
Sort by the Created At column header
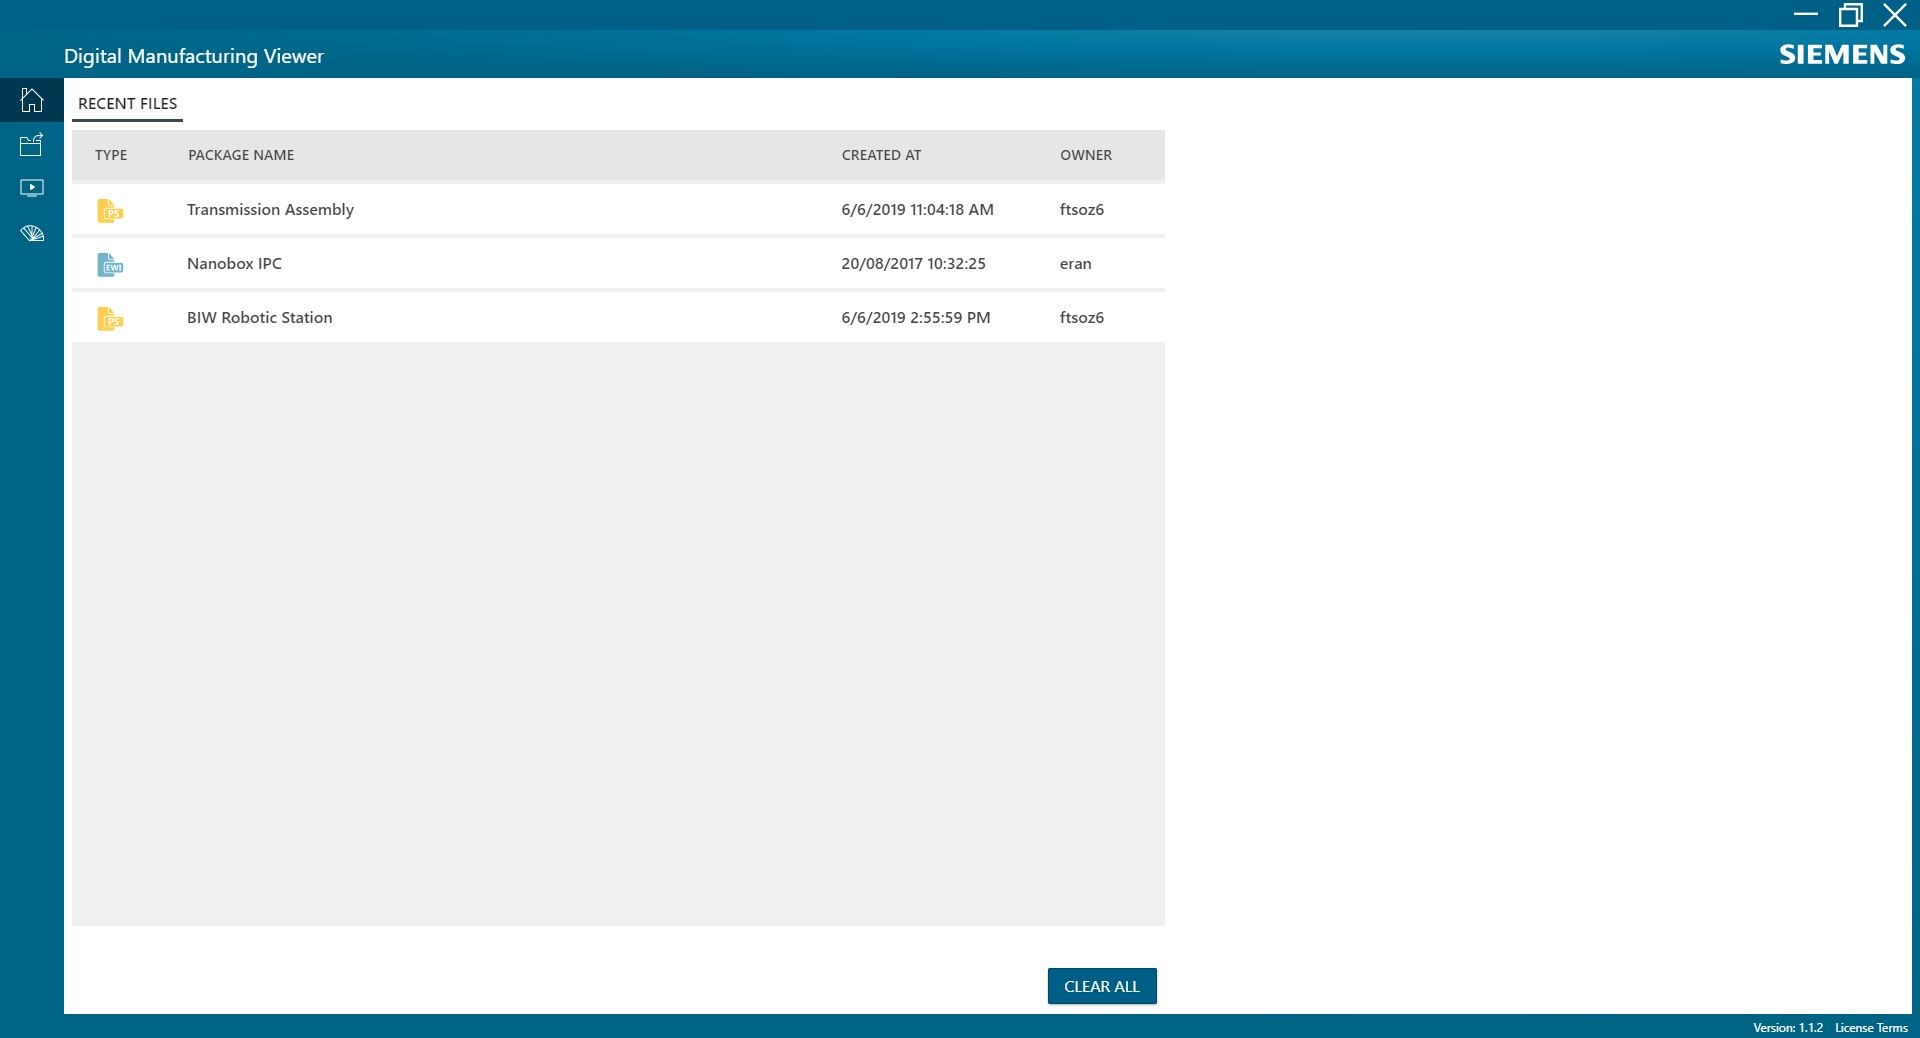[881, 155]
